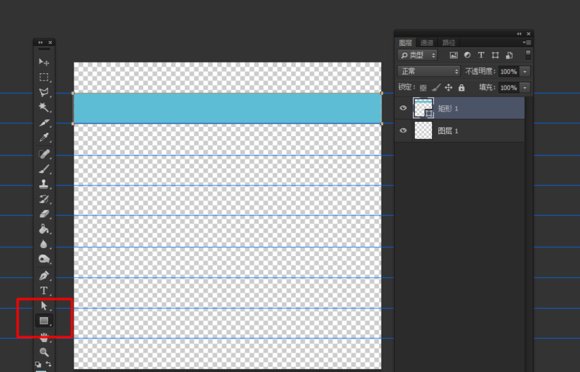Viewport: 580px width, 372px height.
Task: Close the toolbox panel
Action: tap(50, 43)
